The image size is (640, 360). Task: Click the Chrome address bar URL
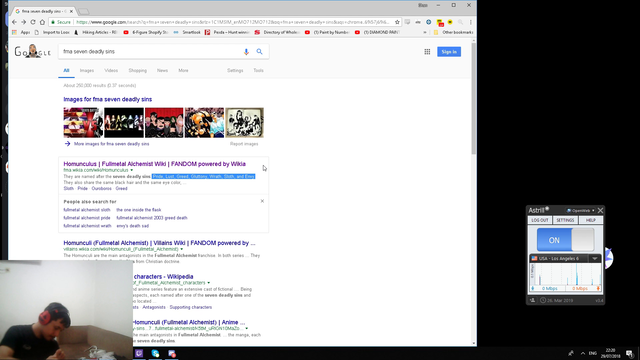233,22
